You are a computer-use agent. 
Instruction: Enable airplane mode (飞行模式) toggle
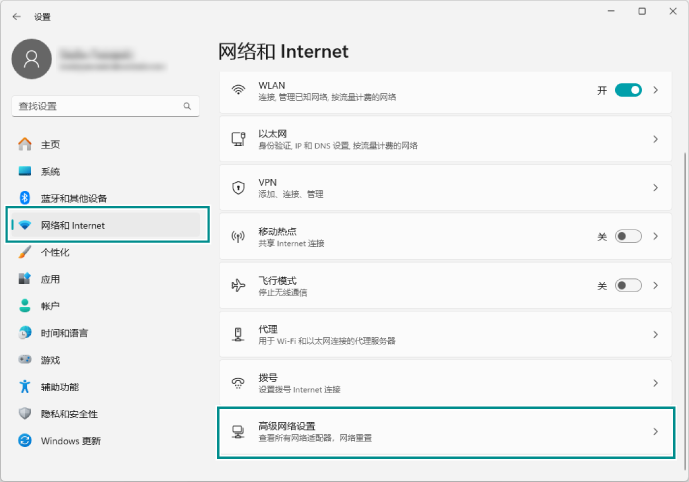[x=628, y=286]
